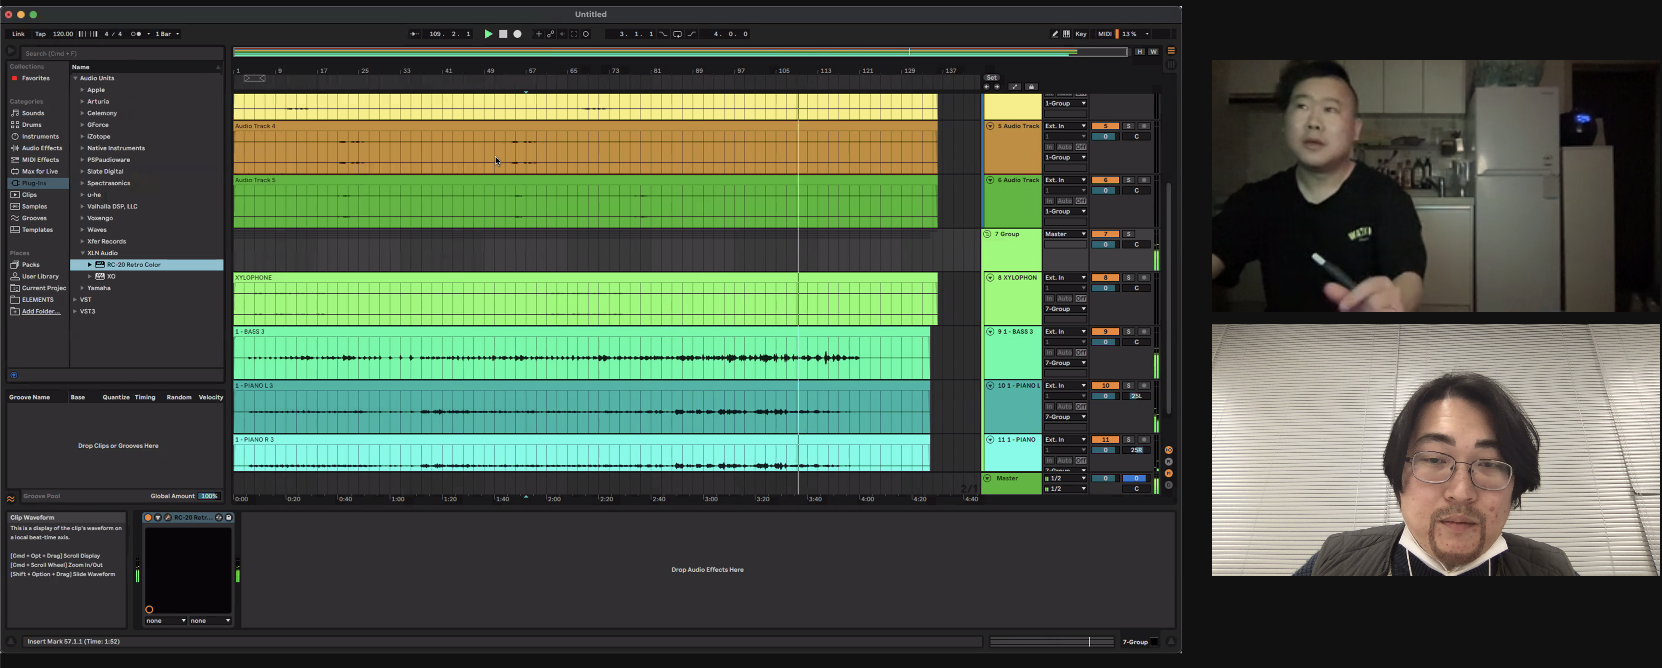Click the Clips category icon
This screenshot has height=668, width=1662.
15,195
